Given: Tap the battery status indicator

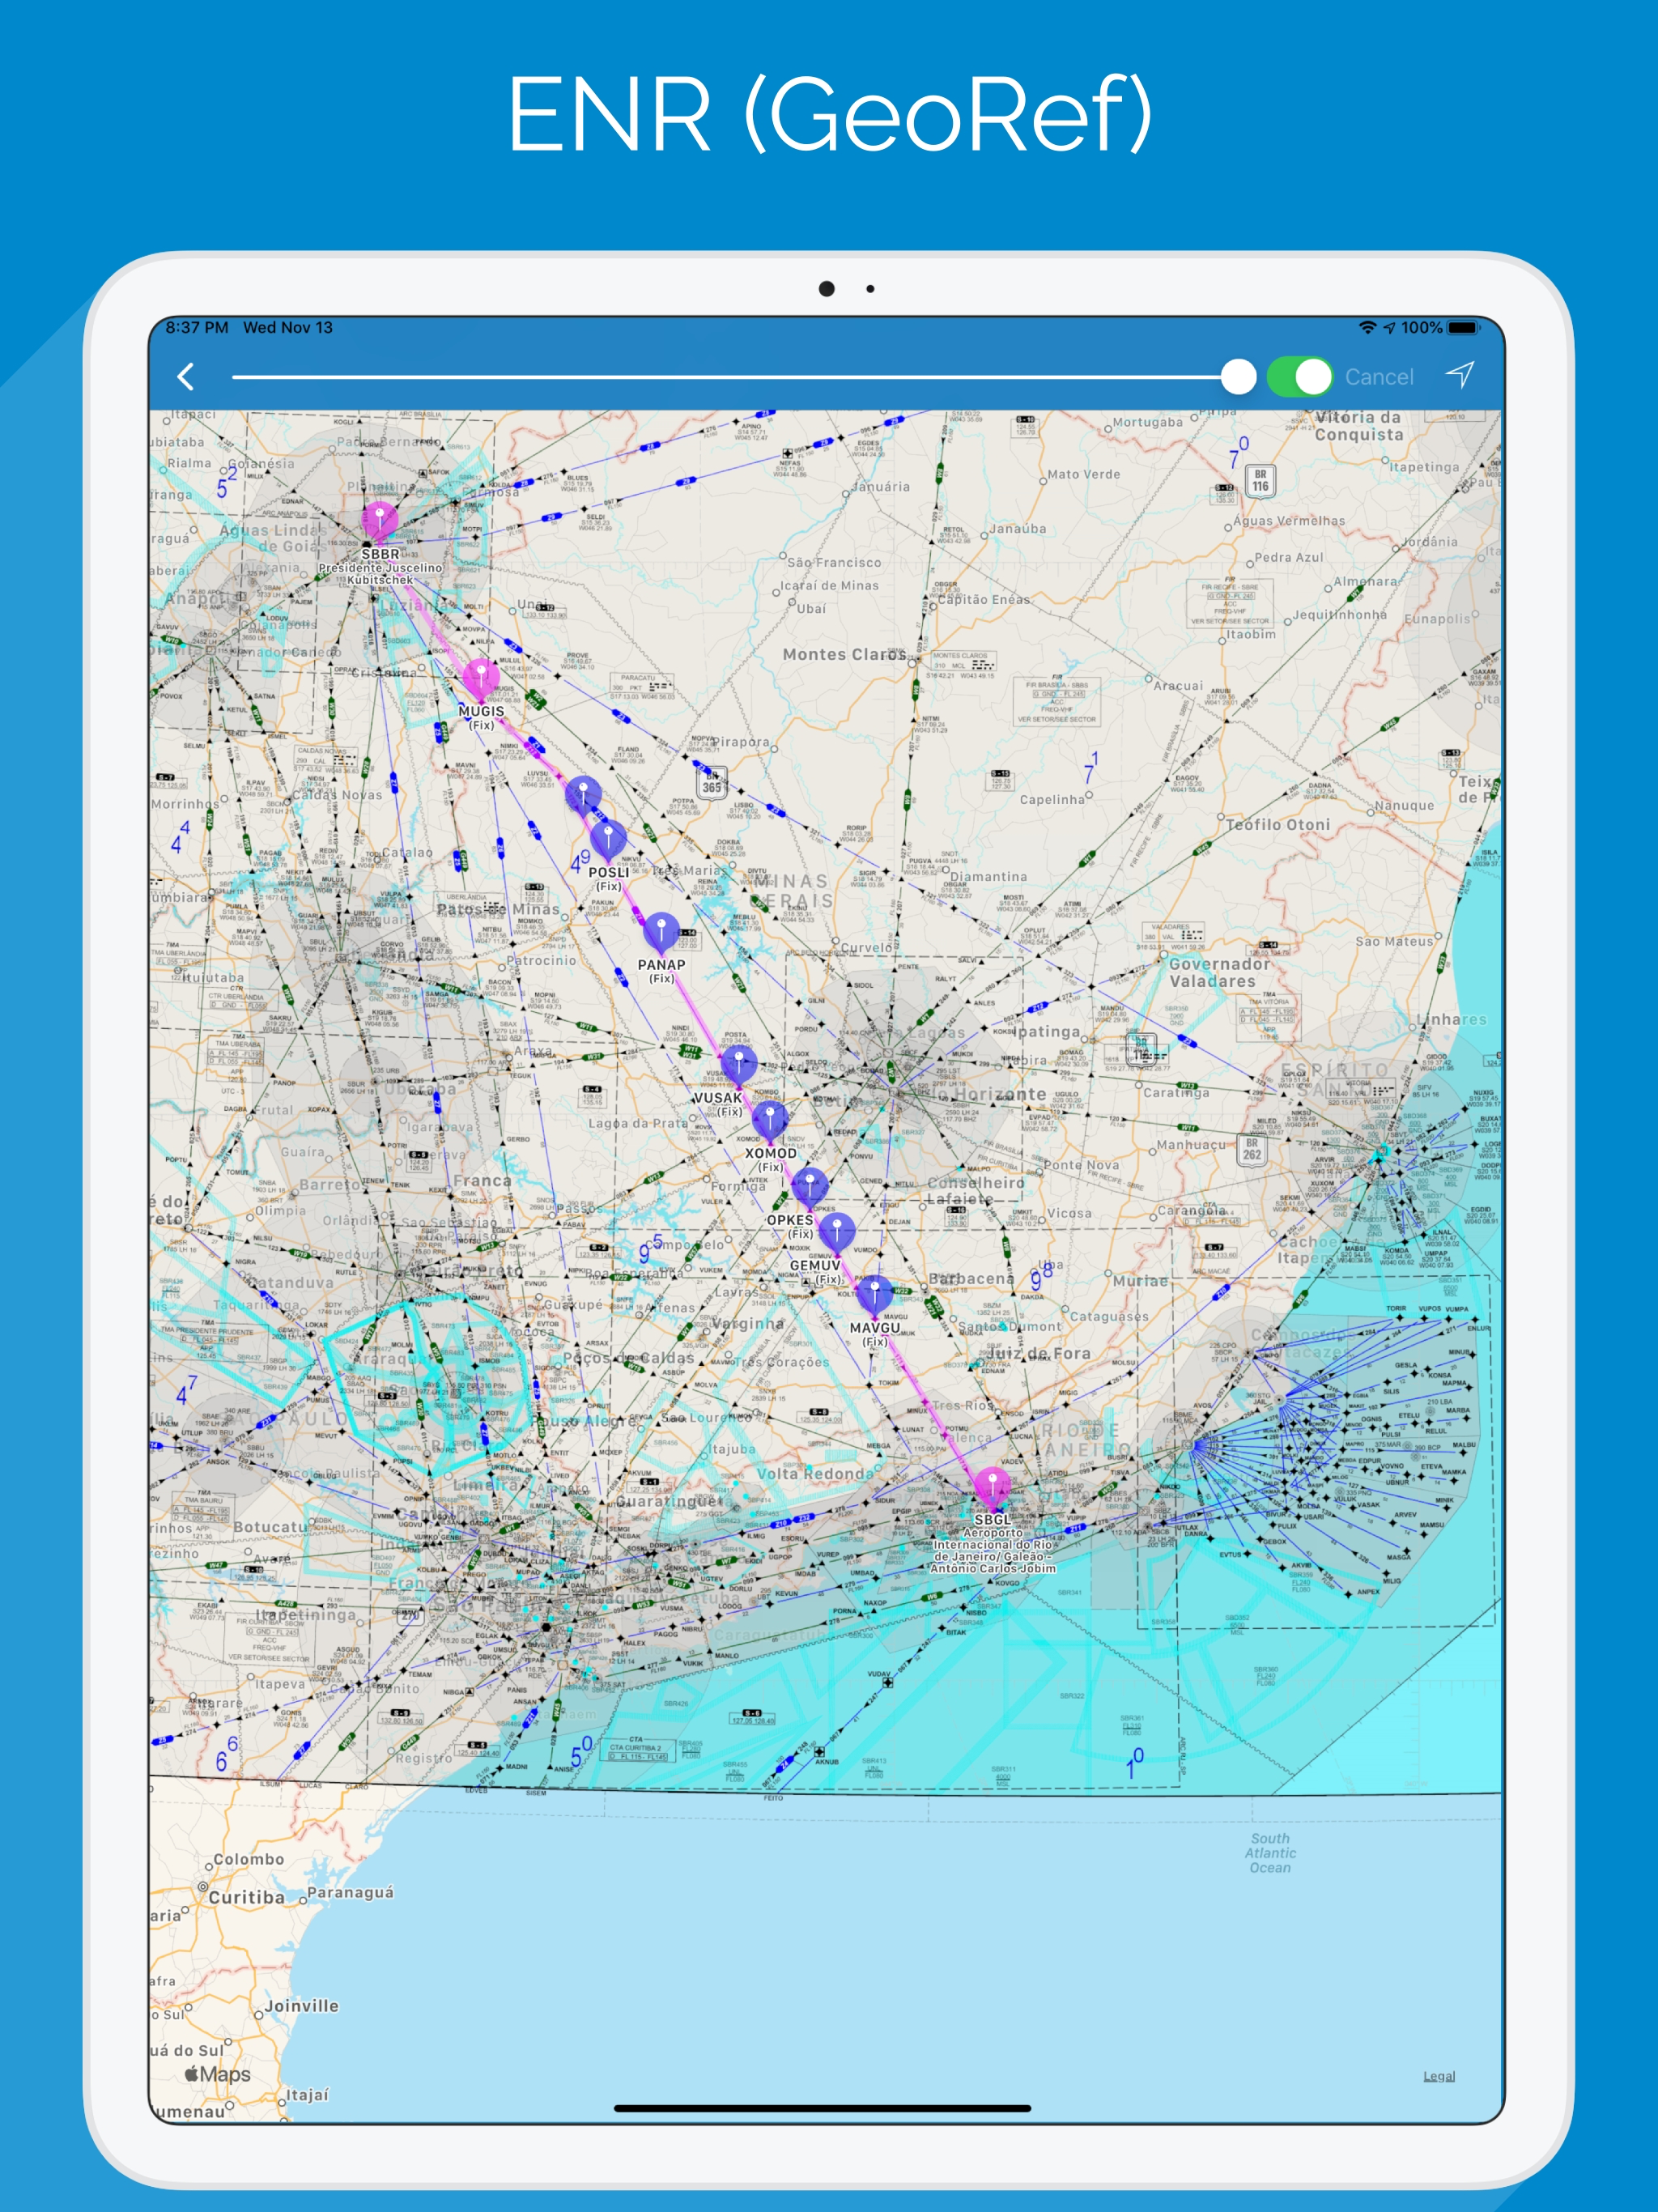Looking at the screenshot, I should tap(1462, 328).
